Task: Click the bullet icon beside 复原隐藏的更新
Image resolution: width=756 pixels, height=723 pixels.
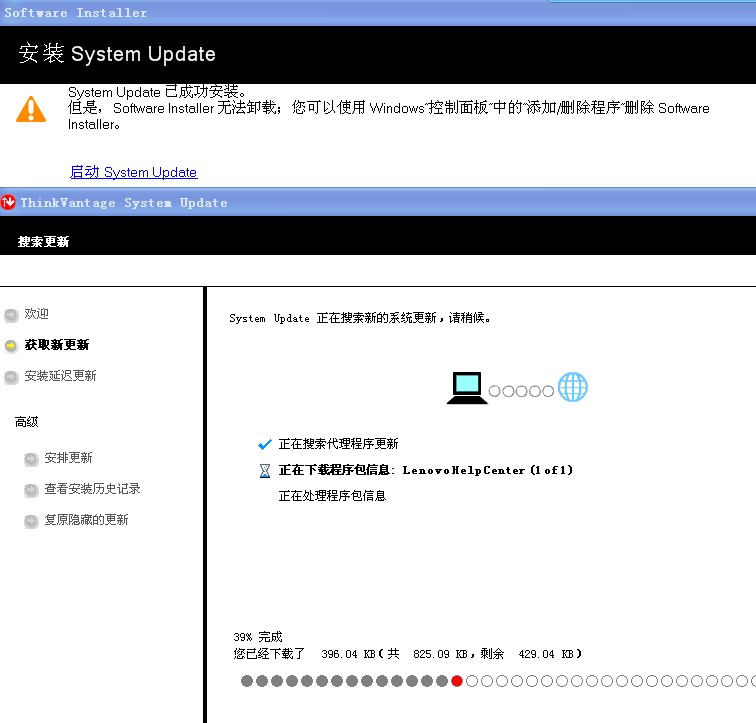Action: coord(31,521)
